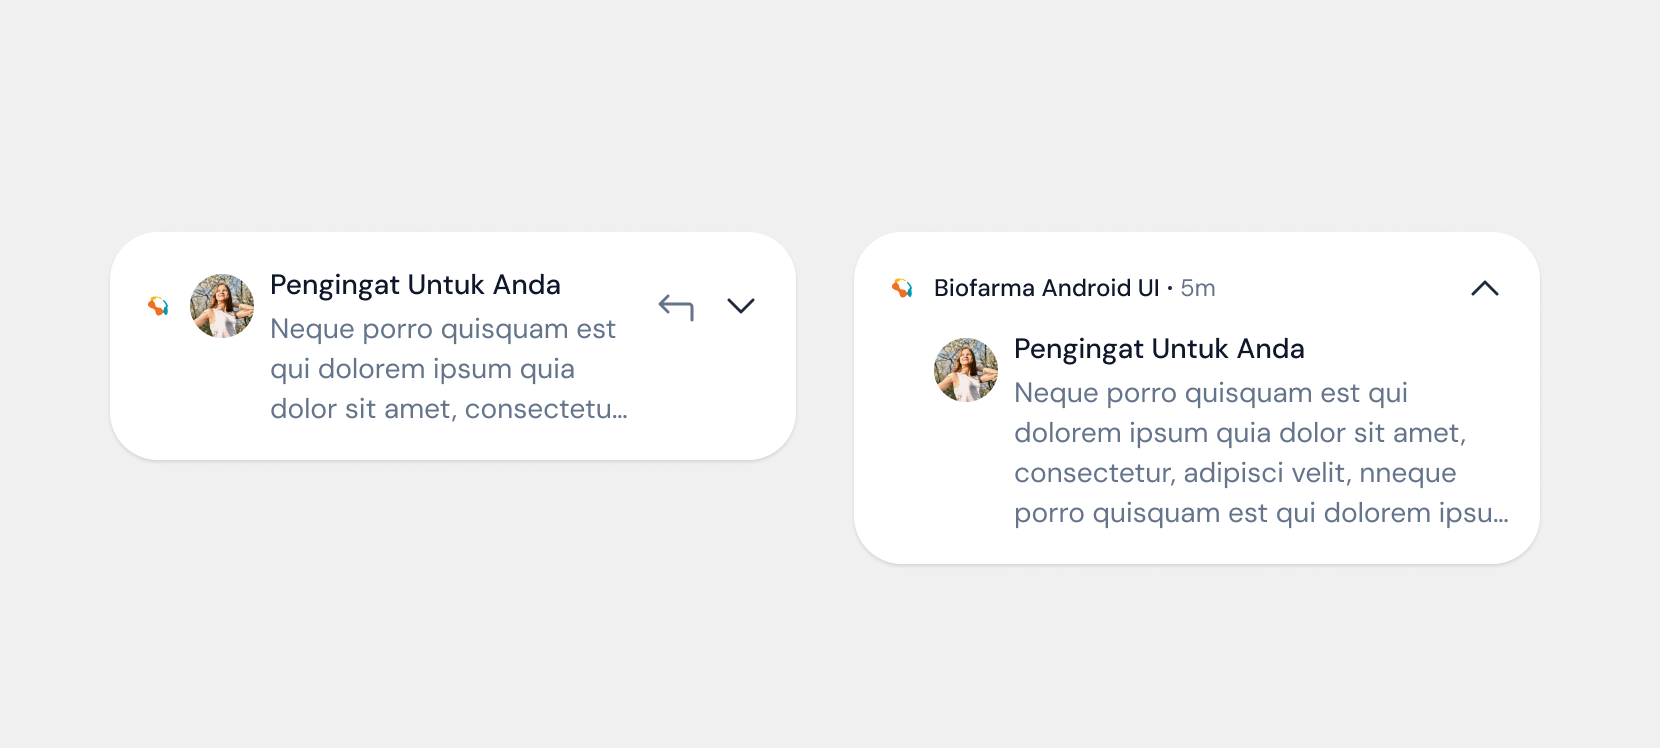
Task: Collapse the expanded notification with up chevron
Action: (x=1485, y=288)
